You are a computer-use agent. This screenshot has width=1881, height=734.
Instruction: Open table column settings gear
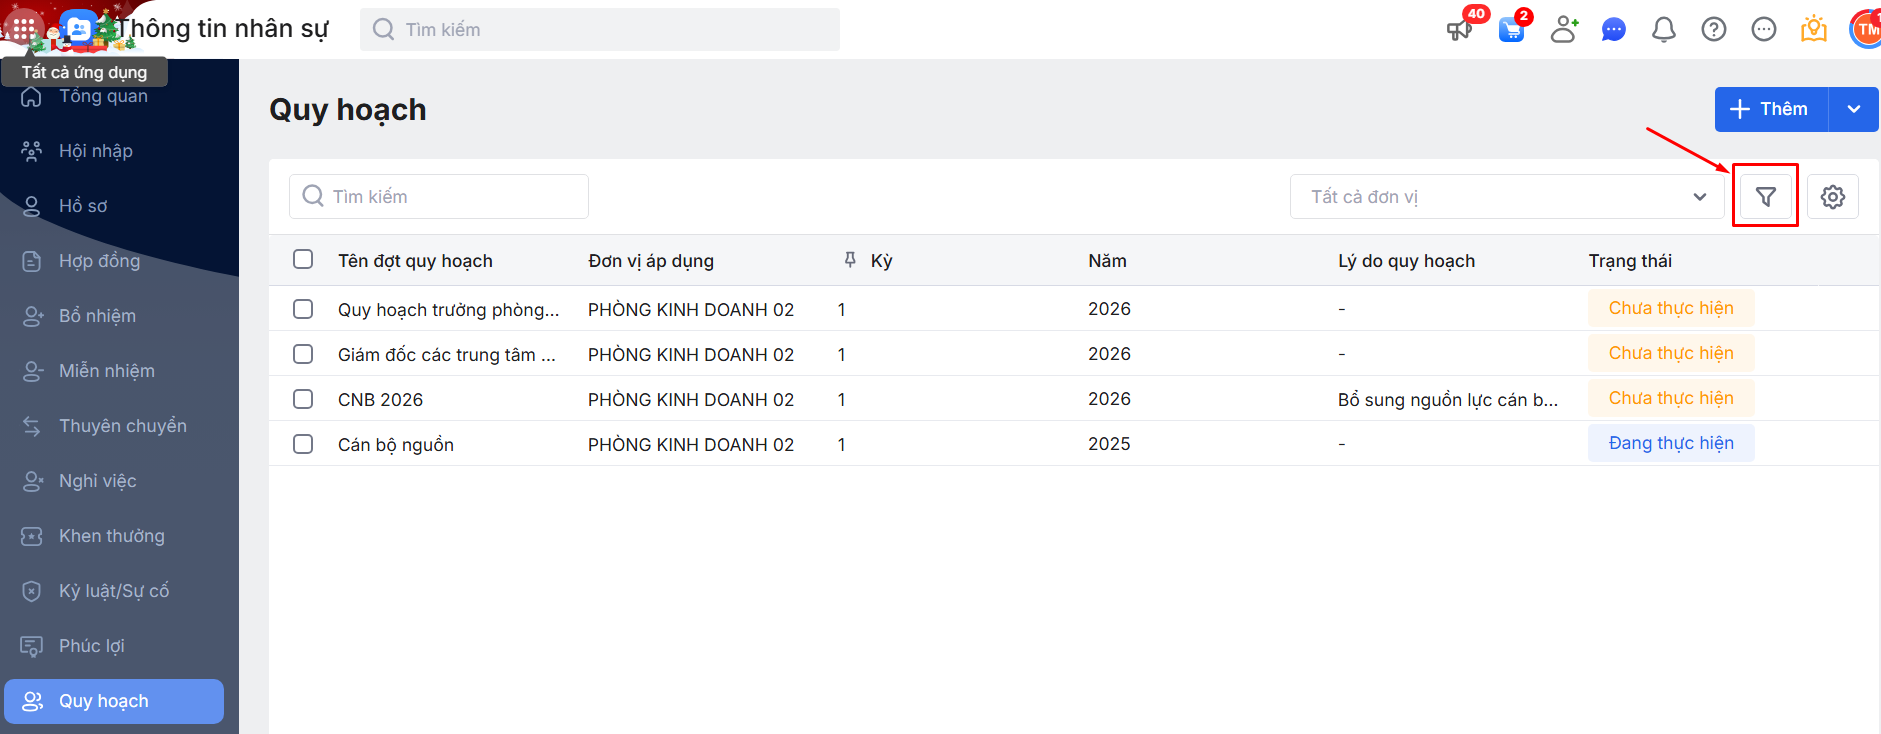(1832, 197)
